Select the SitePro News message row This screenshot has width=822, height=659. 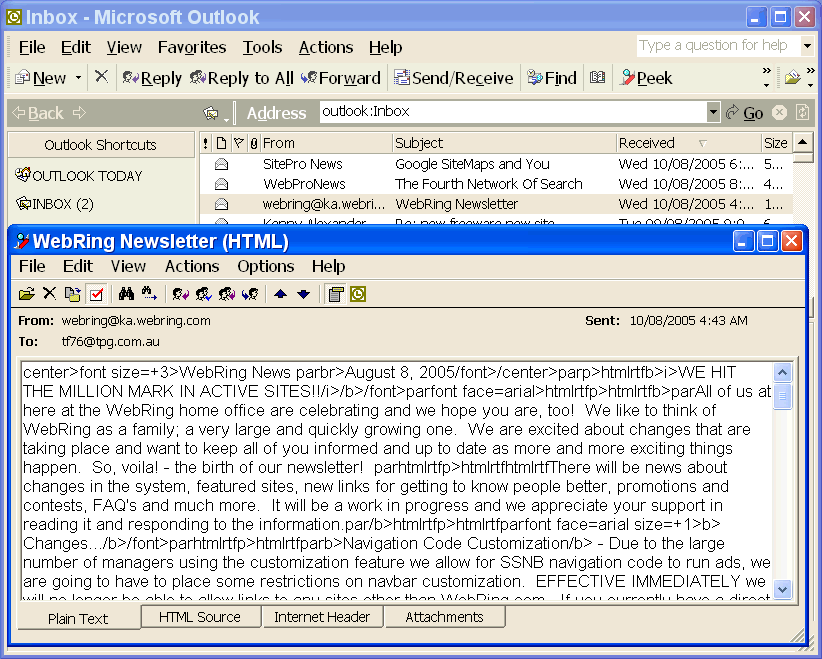click(495, 164)
